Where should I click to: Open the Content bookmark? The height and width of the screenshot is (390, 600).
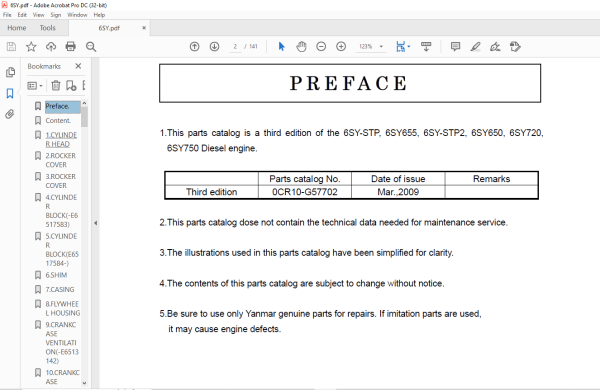click(58, 121)
